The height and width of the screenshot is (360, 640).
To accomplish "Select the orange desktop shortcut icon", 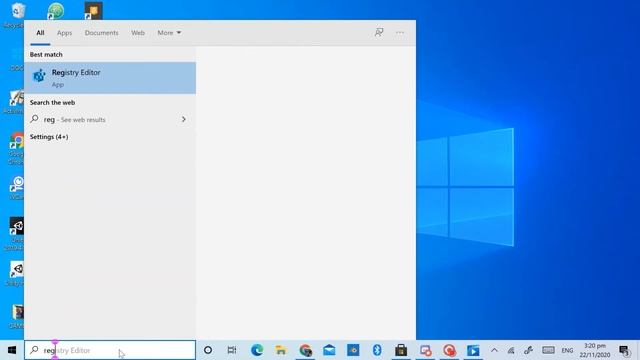I will tap(93, 11).
